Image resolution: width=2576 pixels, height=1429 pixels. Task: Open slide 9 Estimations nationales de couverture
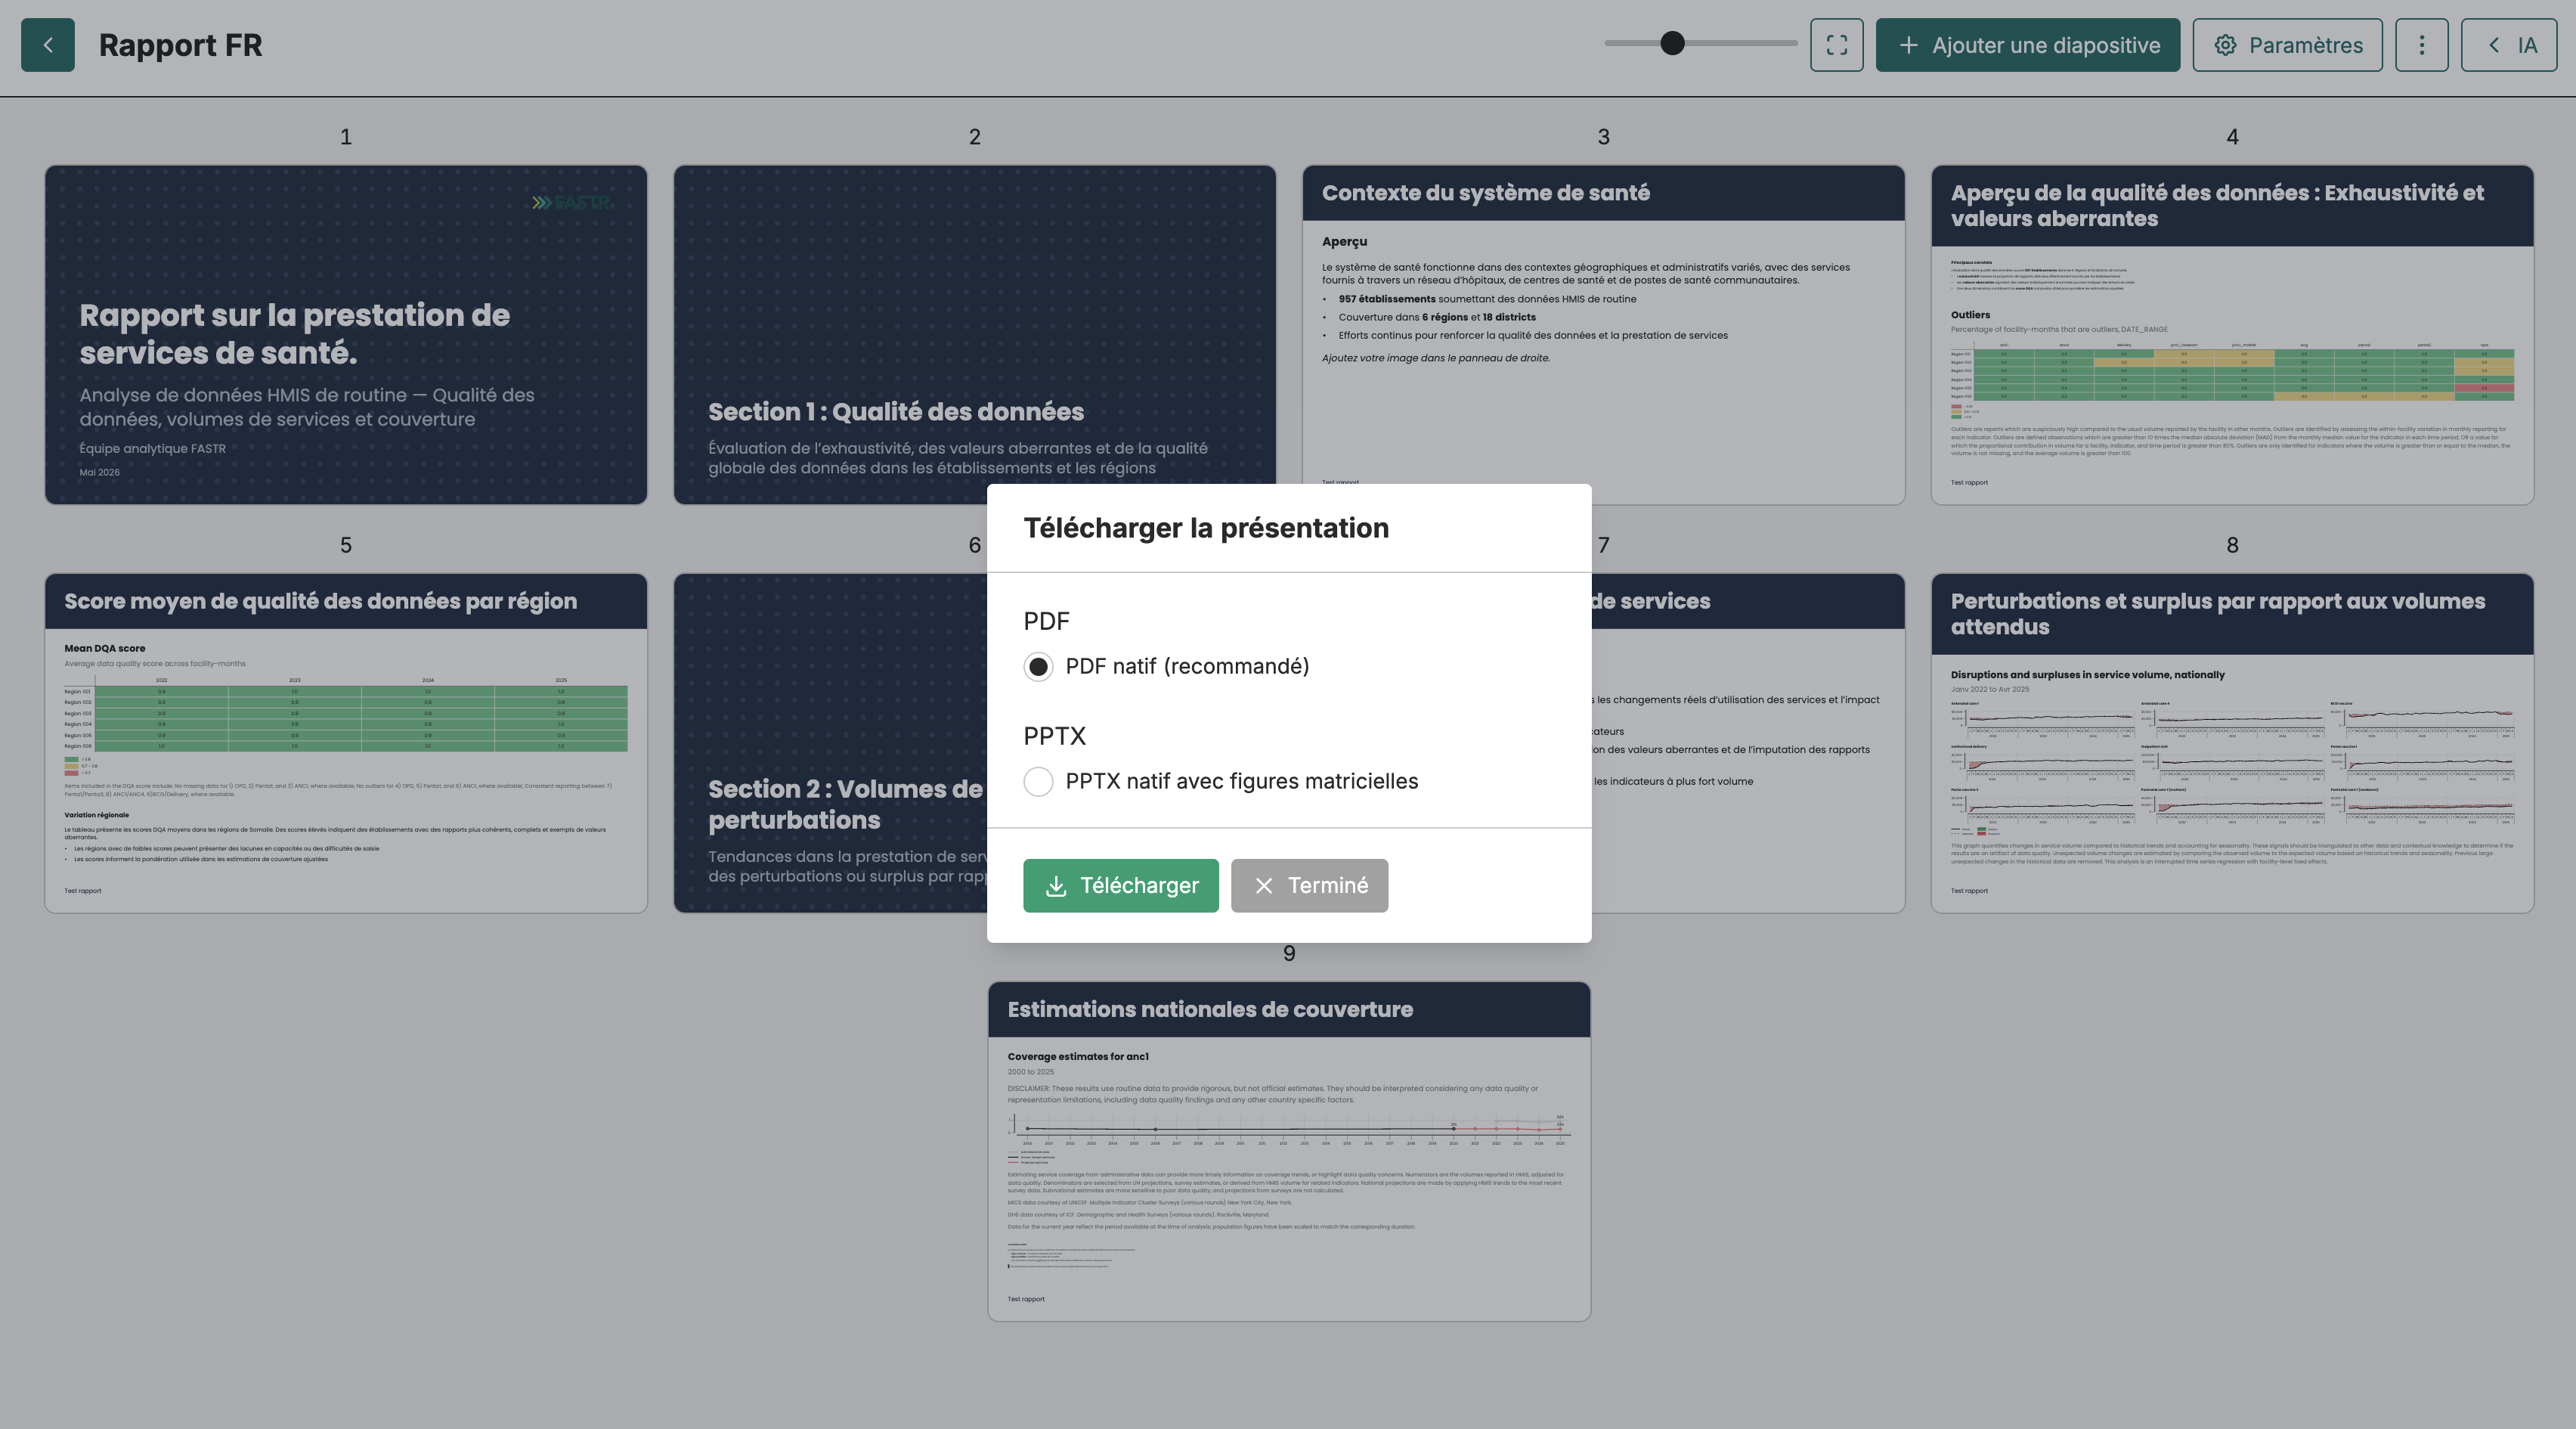coord(1289,1151)
